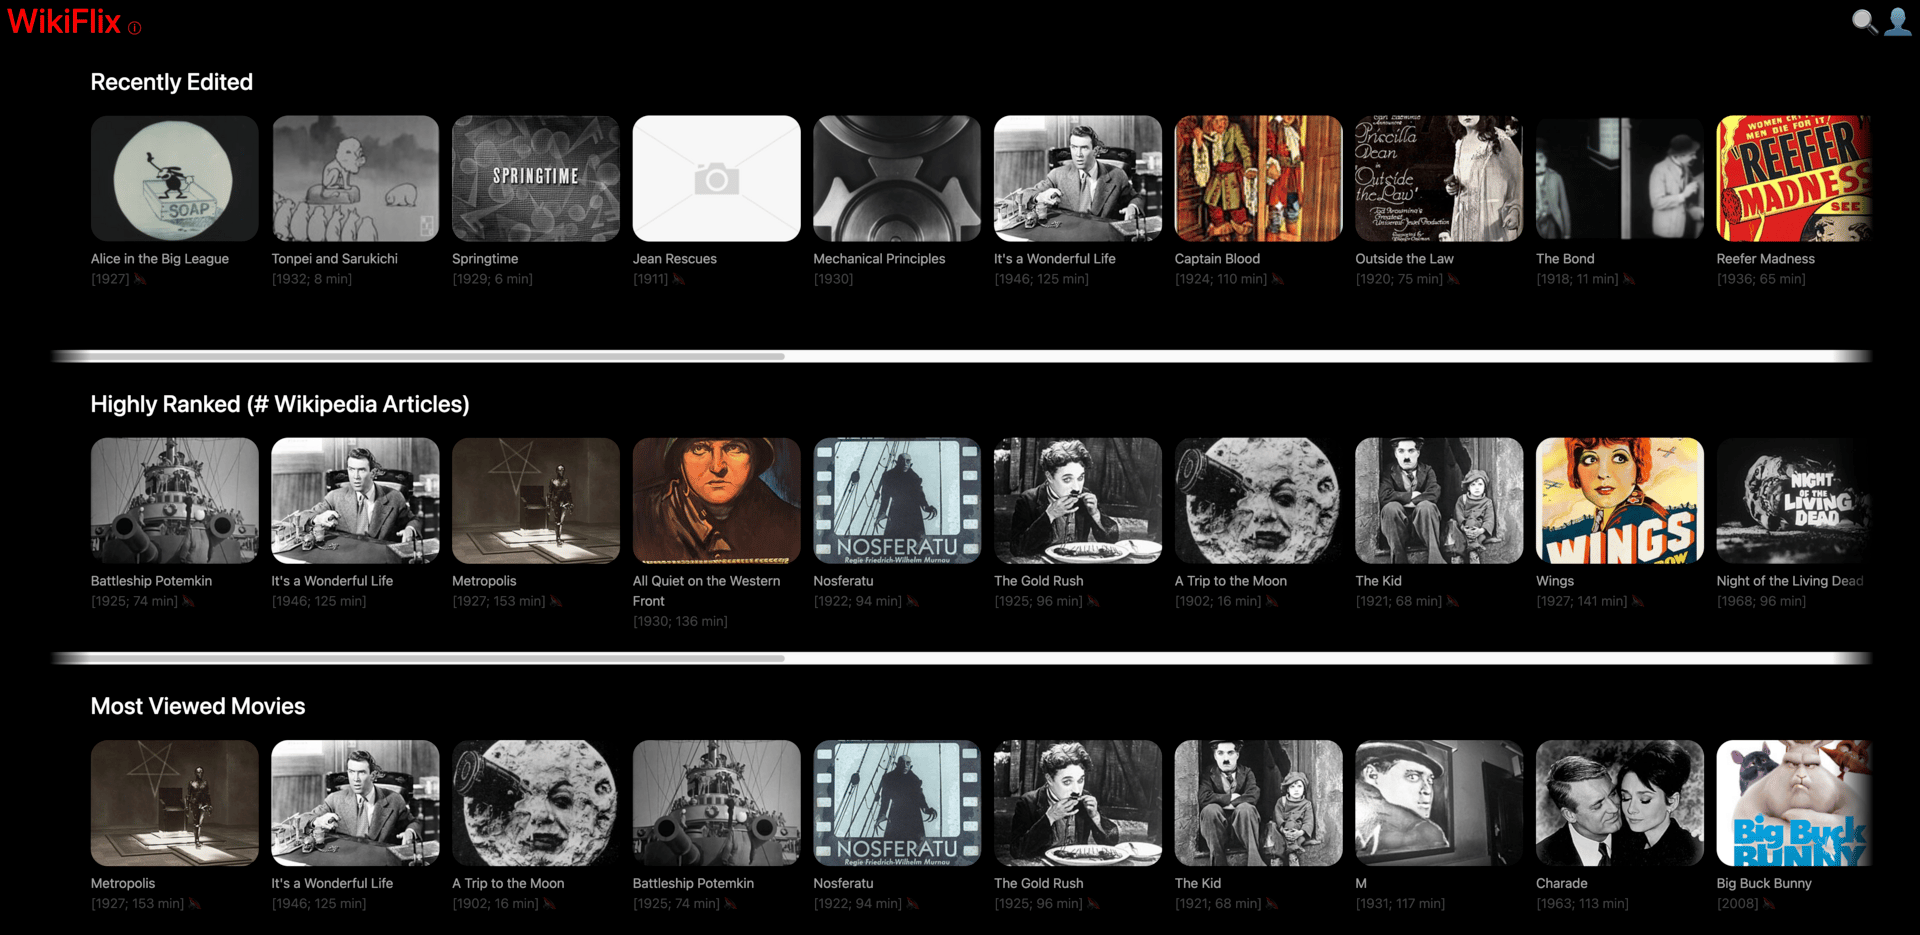Open the user account icon
This screenshot has width=1920, height=935.
[1897, 21]
